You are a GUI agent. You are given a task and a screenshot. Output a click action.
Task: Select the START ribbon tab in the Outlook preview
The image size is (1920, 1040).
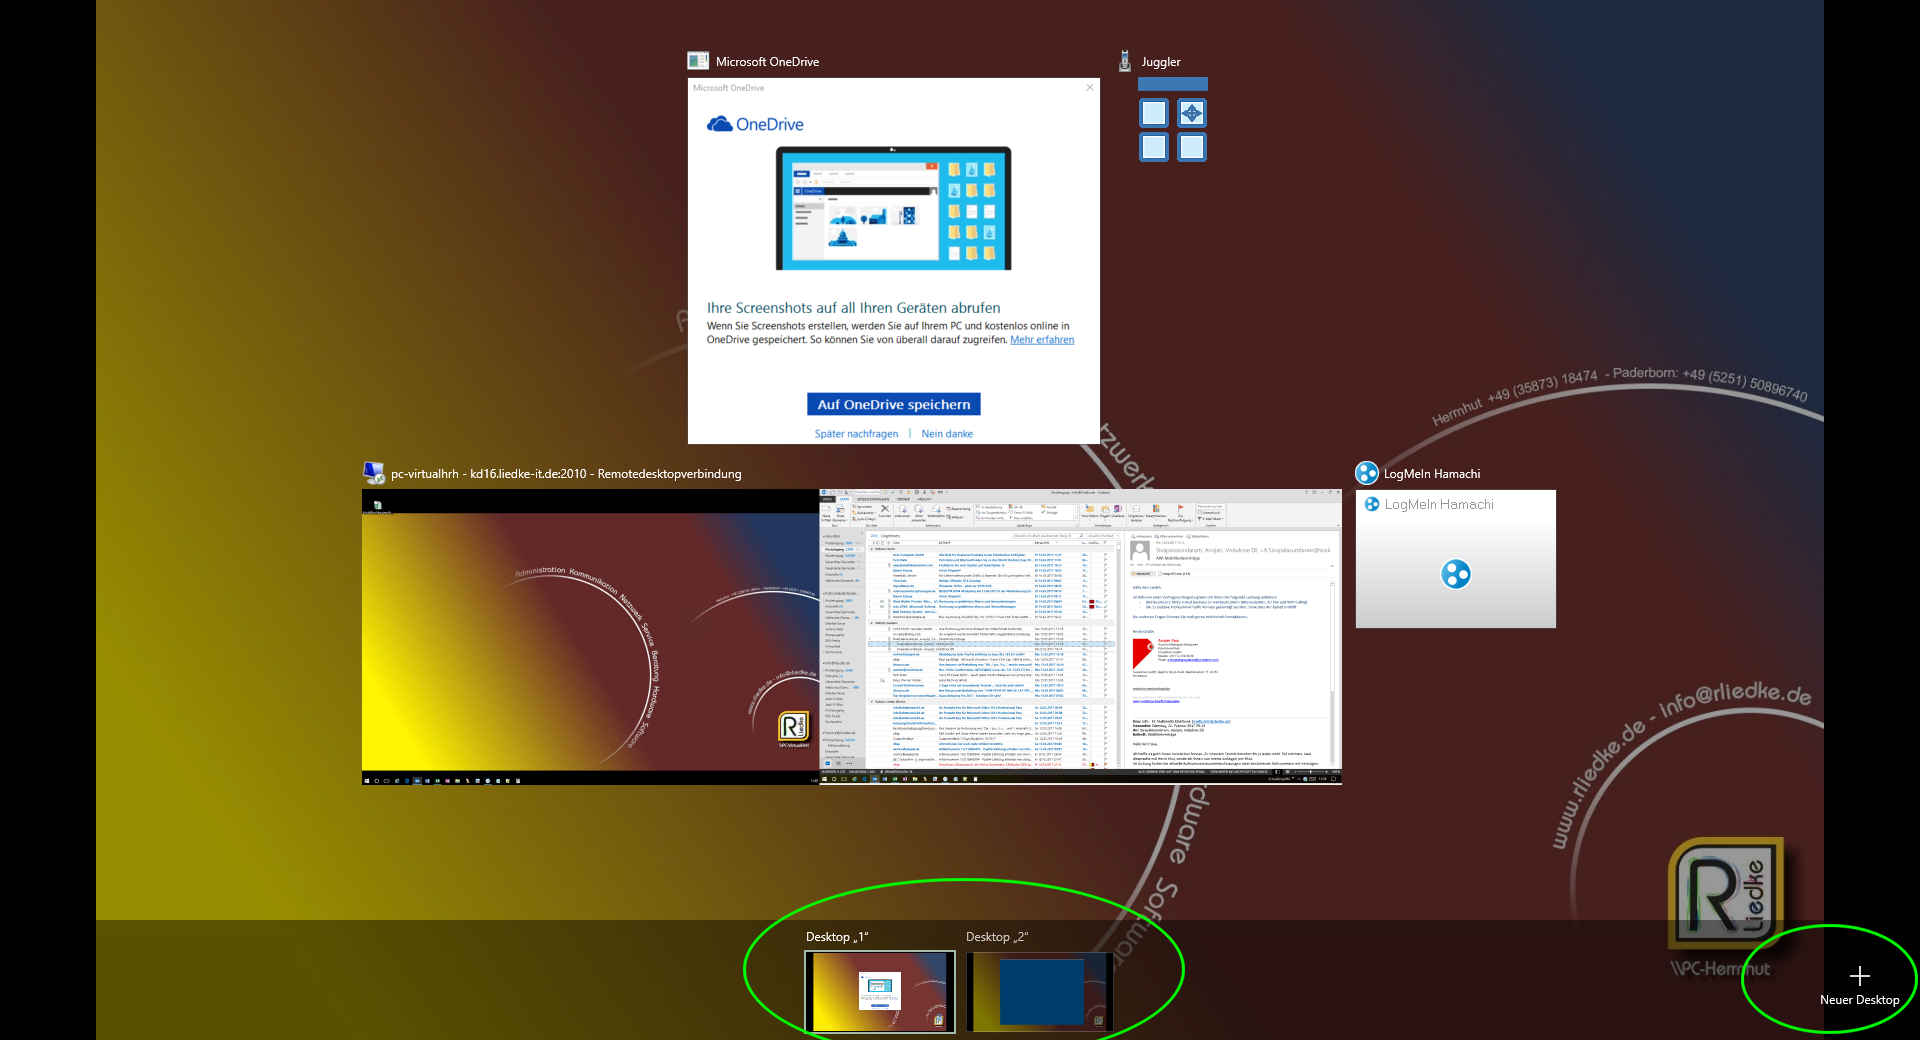coord(845,499)
